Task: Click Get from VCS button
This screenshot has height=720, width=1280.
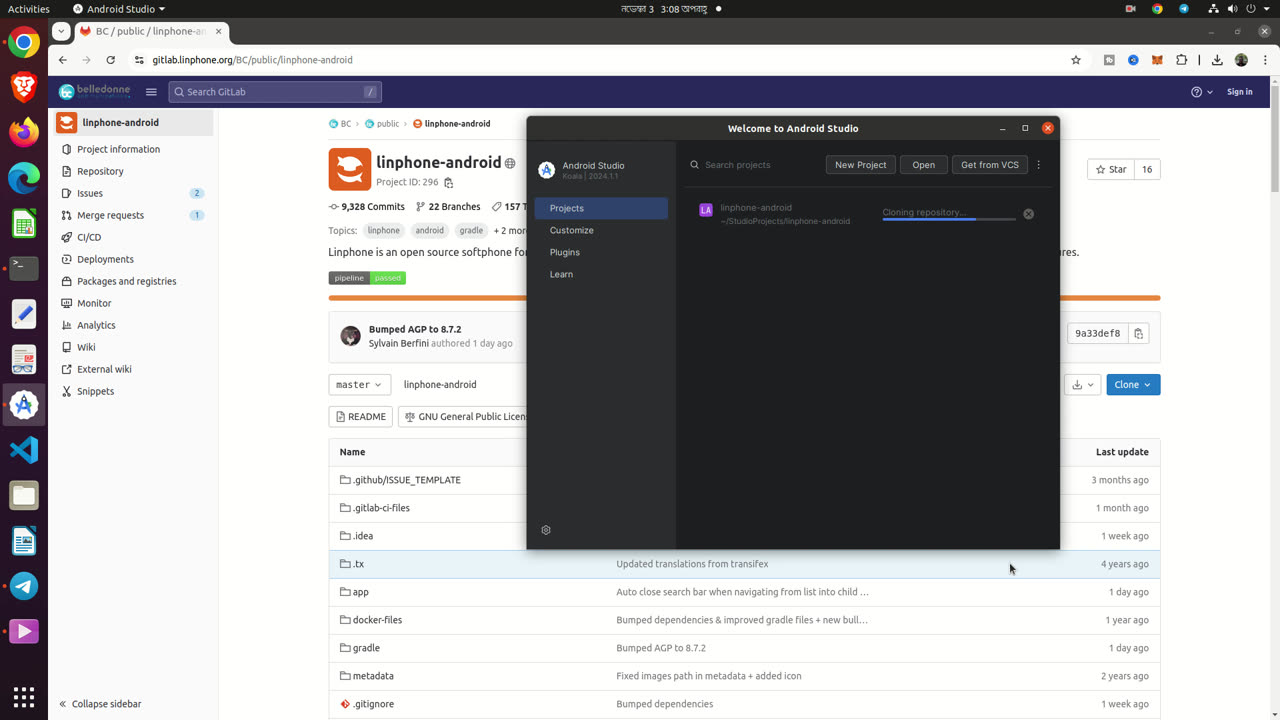Action: (990, 165)
